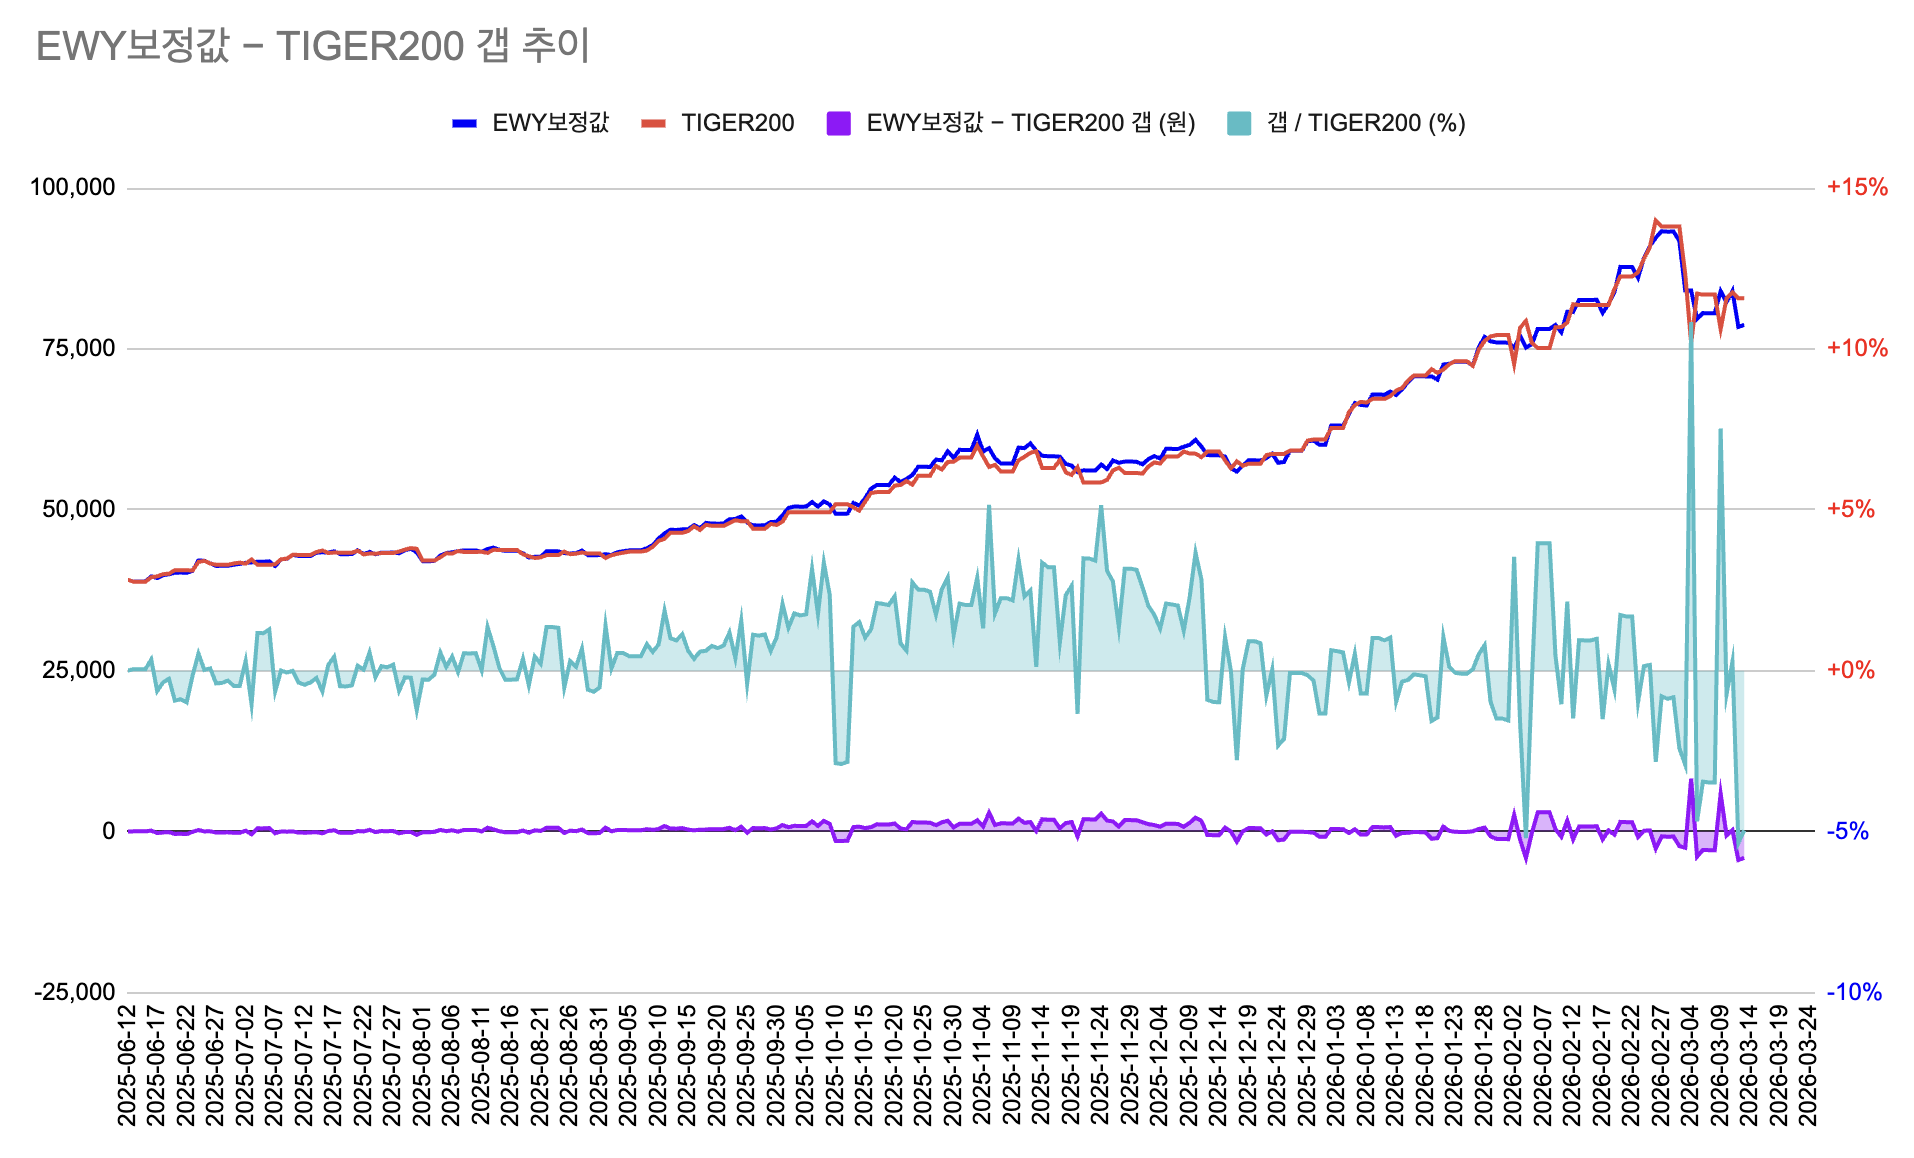1914x1158 pixels.
Task: Click the '갭 / TIGER200 (%)' legend label
Action: click(x=1366, y=123)
